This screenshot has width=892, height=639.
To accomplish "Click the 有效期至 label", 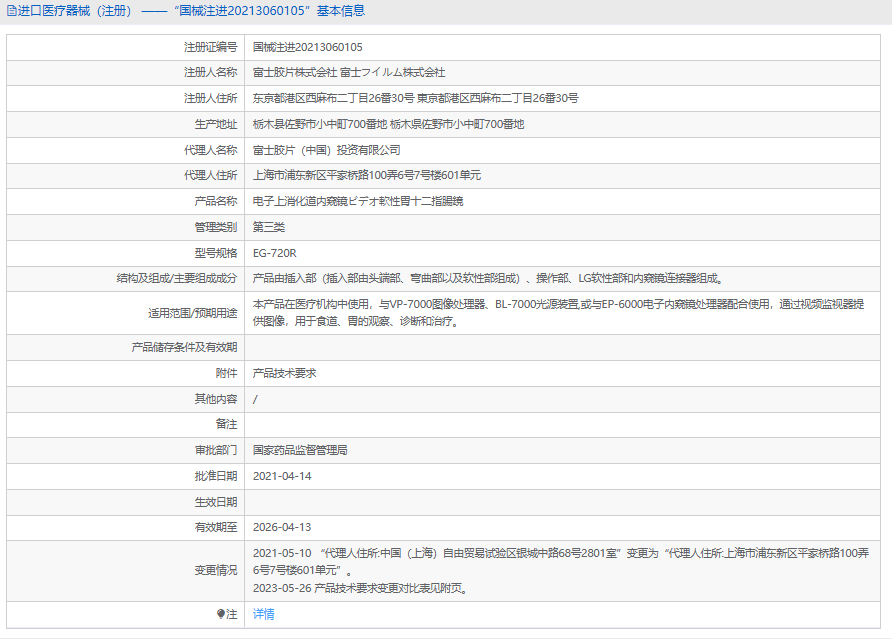I will pyautogui.click(x=216, y=527).
